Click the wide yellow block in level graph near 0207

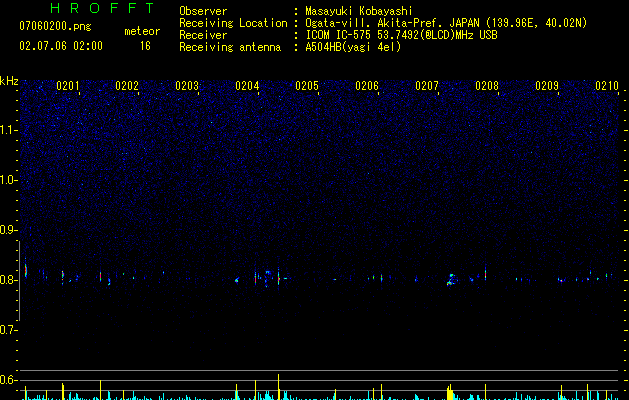click(450, 393)
